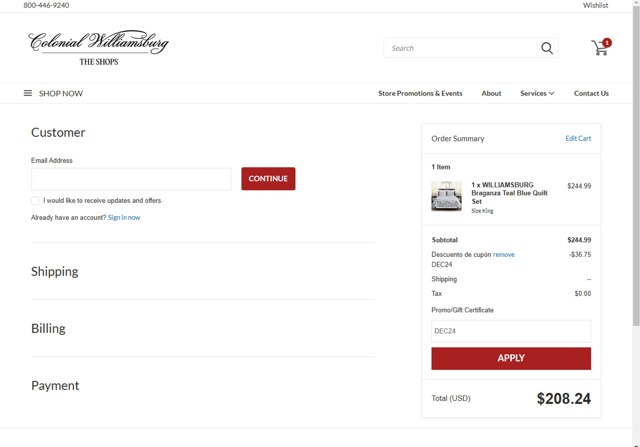Click the phone number 800-446-9240
The height and width of the screenshot is (447, 640).
pos(46,5)
